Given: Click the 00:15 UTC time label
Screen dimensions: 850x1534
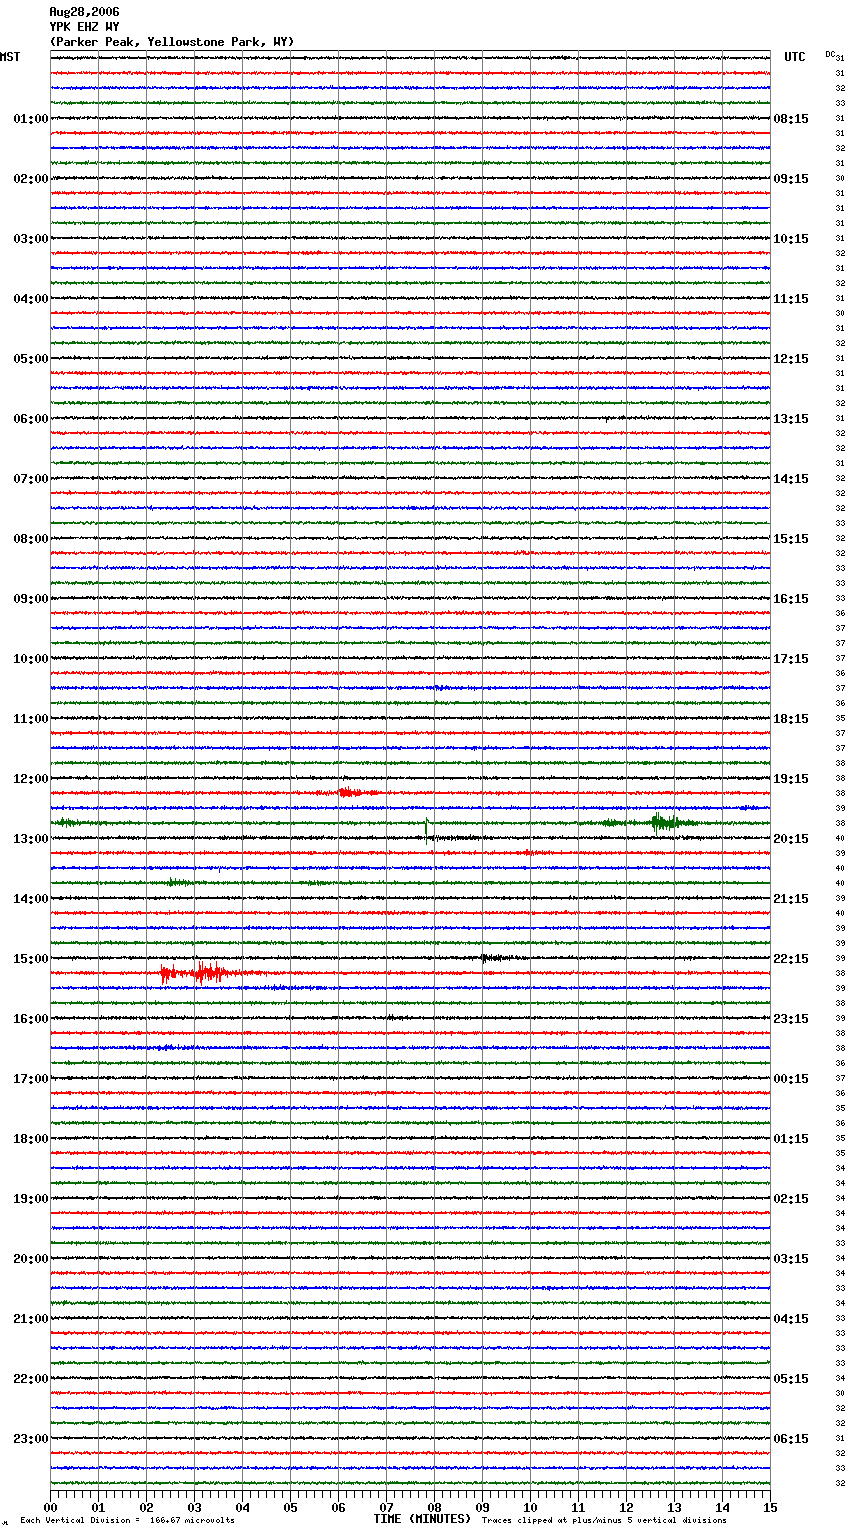Looking at the screenshot, I should pyautogui.click(x=791, y=1079).
